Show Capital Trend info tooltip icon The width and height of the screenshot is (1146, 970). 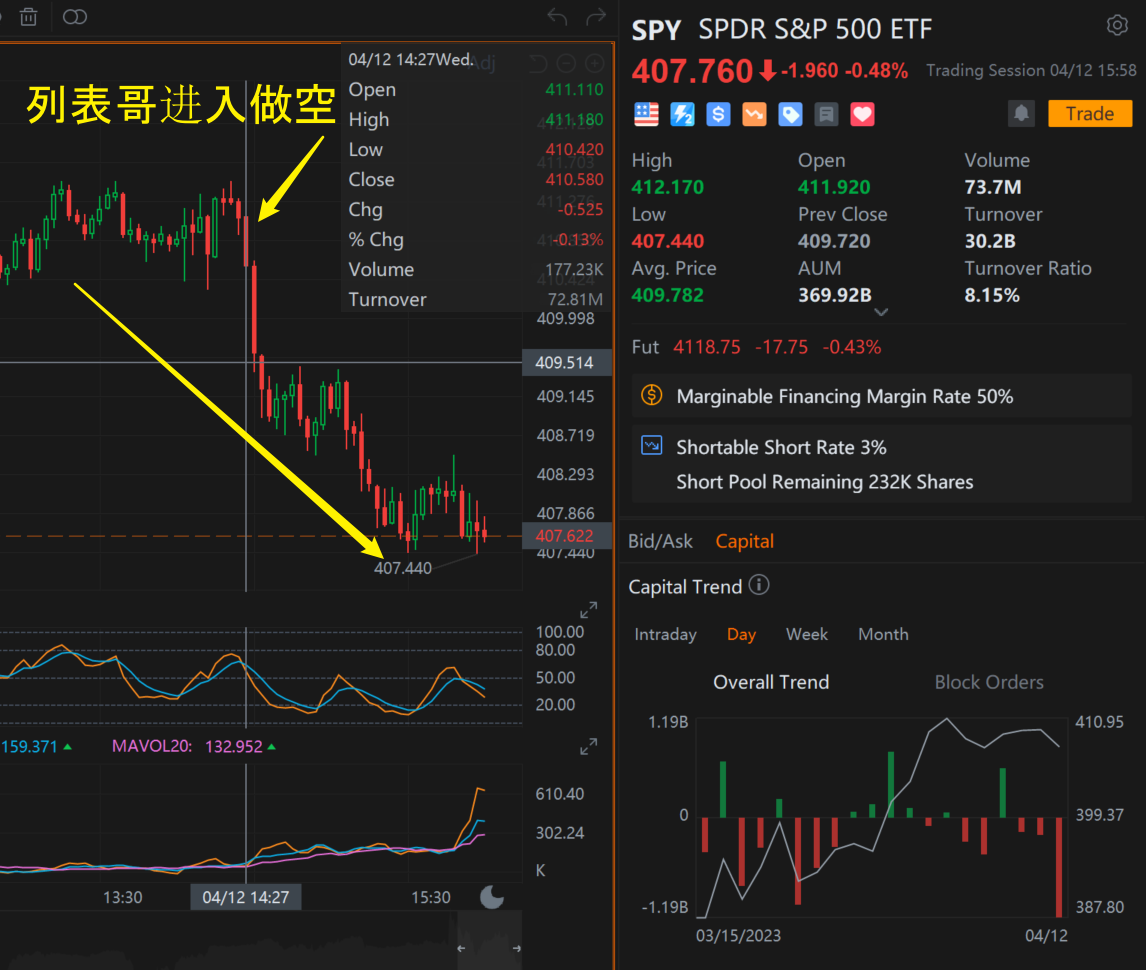coord(759,586)
